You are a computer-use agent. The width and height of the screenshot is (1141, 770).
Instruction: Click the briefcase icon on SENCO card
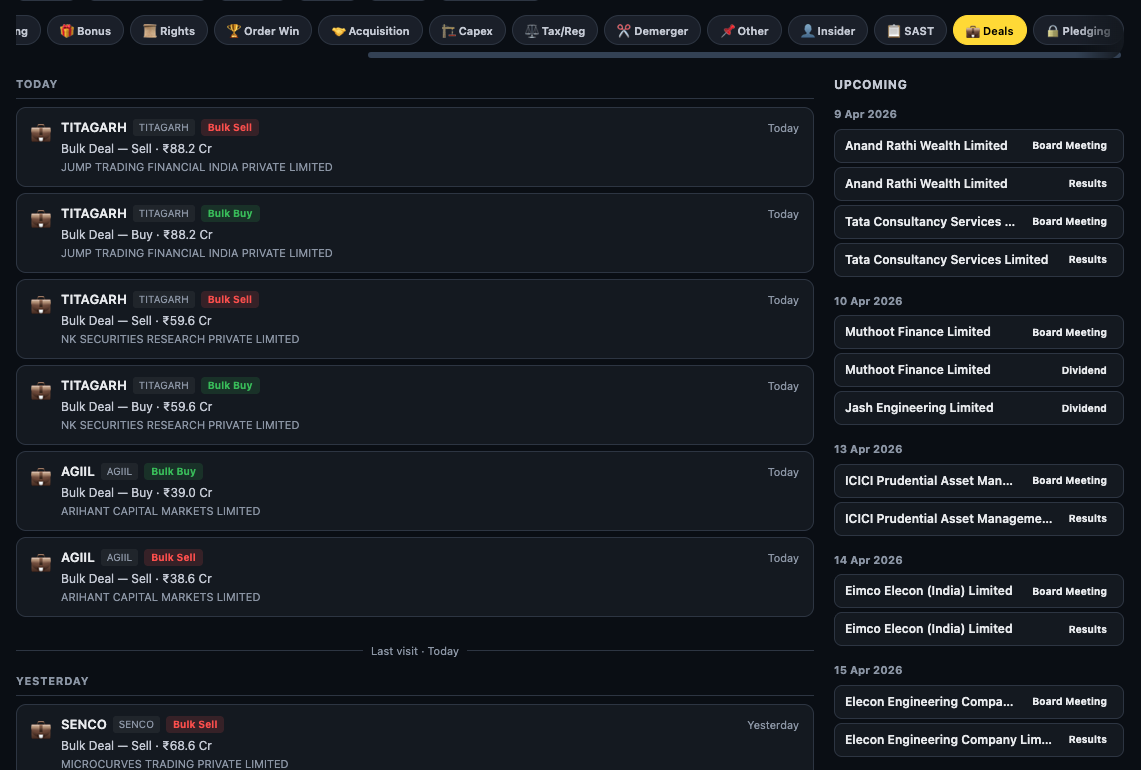tap(40, 731)
